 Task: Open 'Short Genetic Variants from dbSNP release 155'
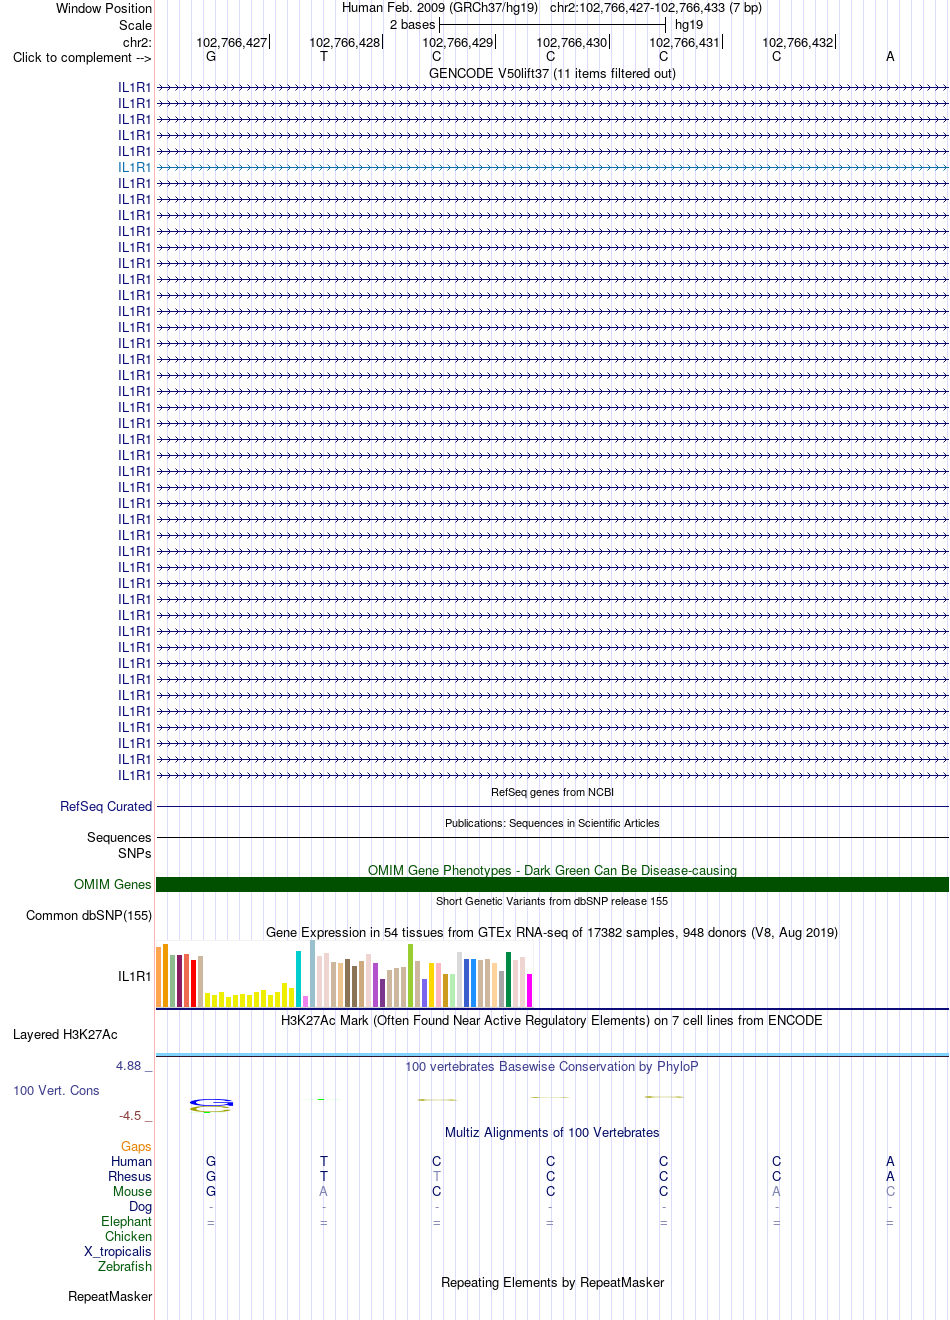pyautogui.click(x=552, y=901)
